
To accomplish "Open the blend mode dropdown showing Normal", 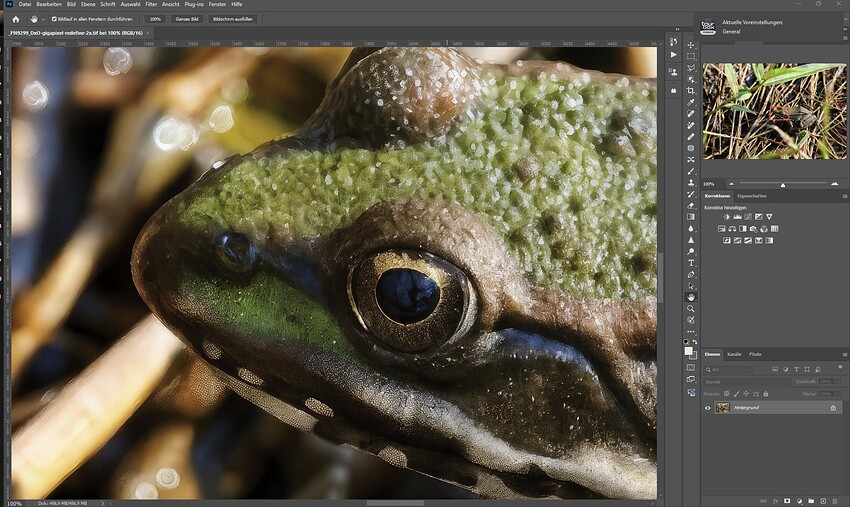I will pos(747,382).
